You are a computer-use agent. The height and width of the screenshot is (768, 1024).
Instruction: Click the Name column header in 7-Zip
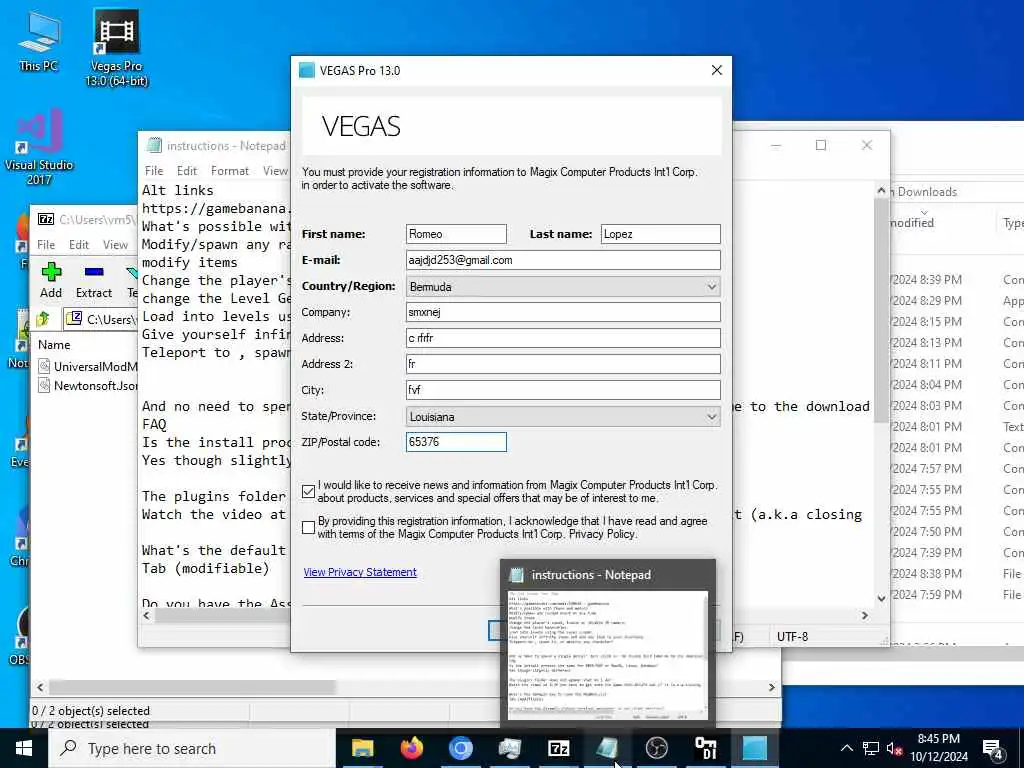pyautogui.click(x=54, y=345)
